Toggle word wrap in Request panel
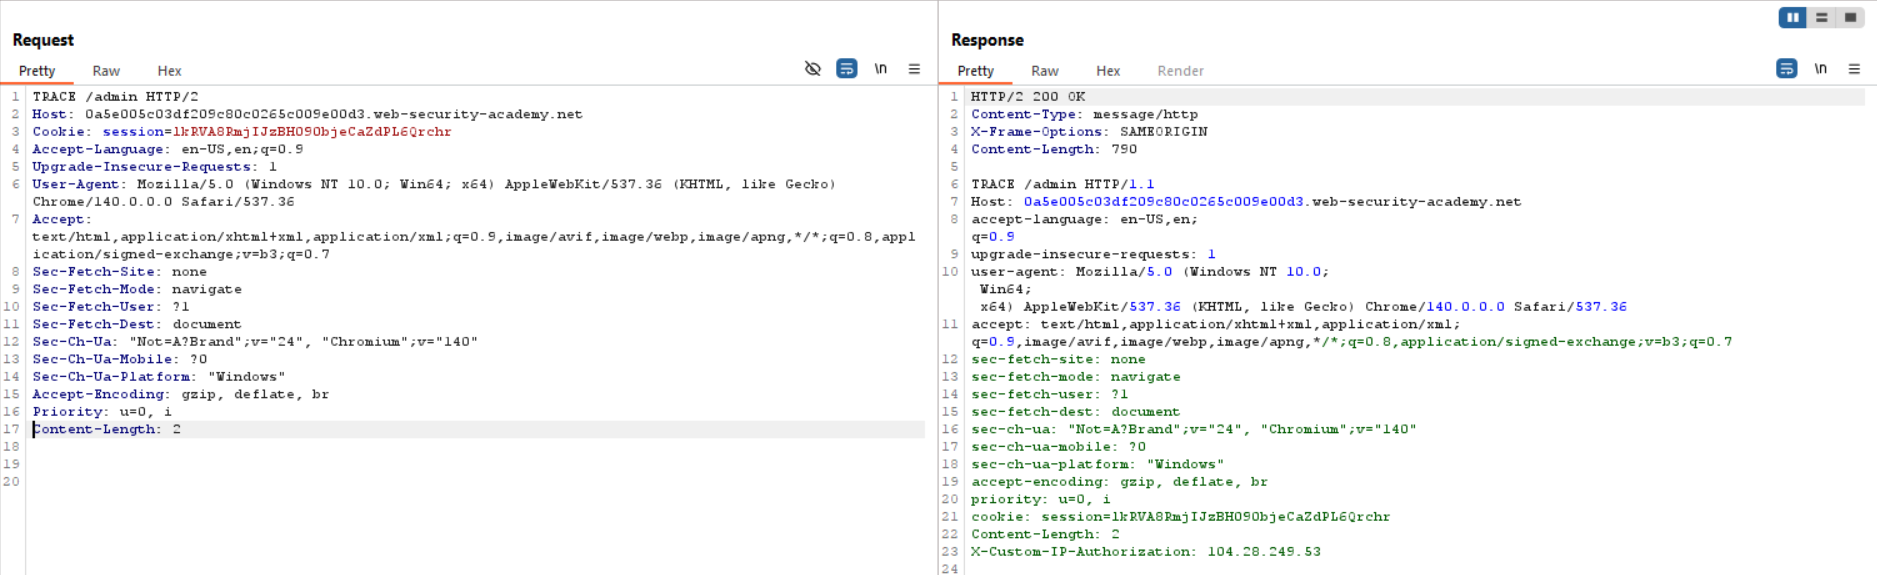The width and height of the screenshot is (1877, 575). pyautogui.click(x=846, y=69)
